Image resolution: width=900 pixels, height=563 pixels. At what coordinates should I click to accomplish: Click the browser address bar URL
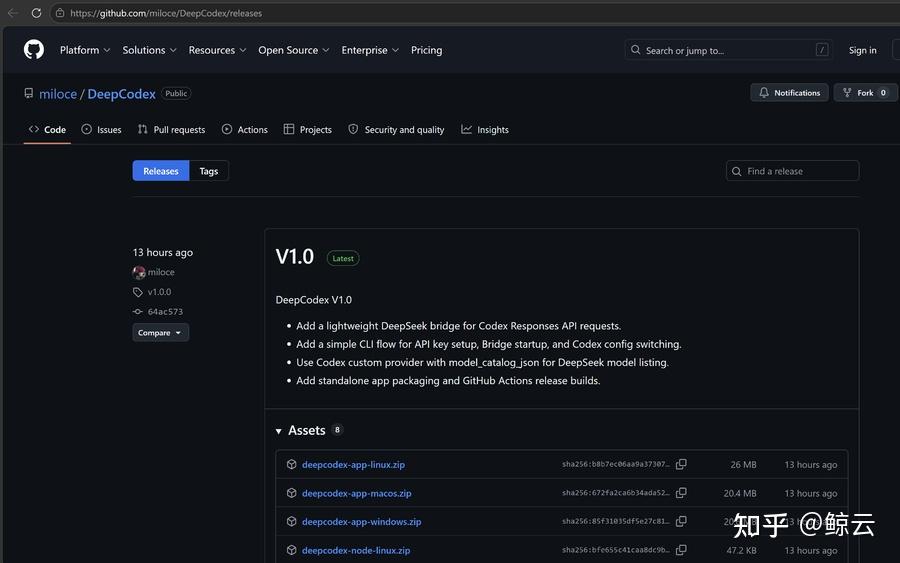tap(166, 13)
